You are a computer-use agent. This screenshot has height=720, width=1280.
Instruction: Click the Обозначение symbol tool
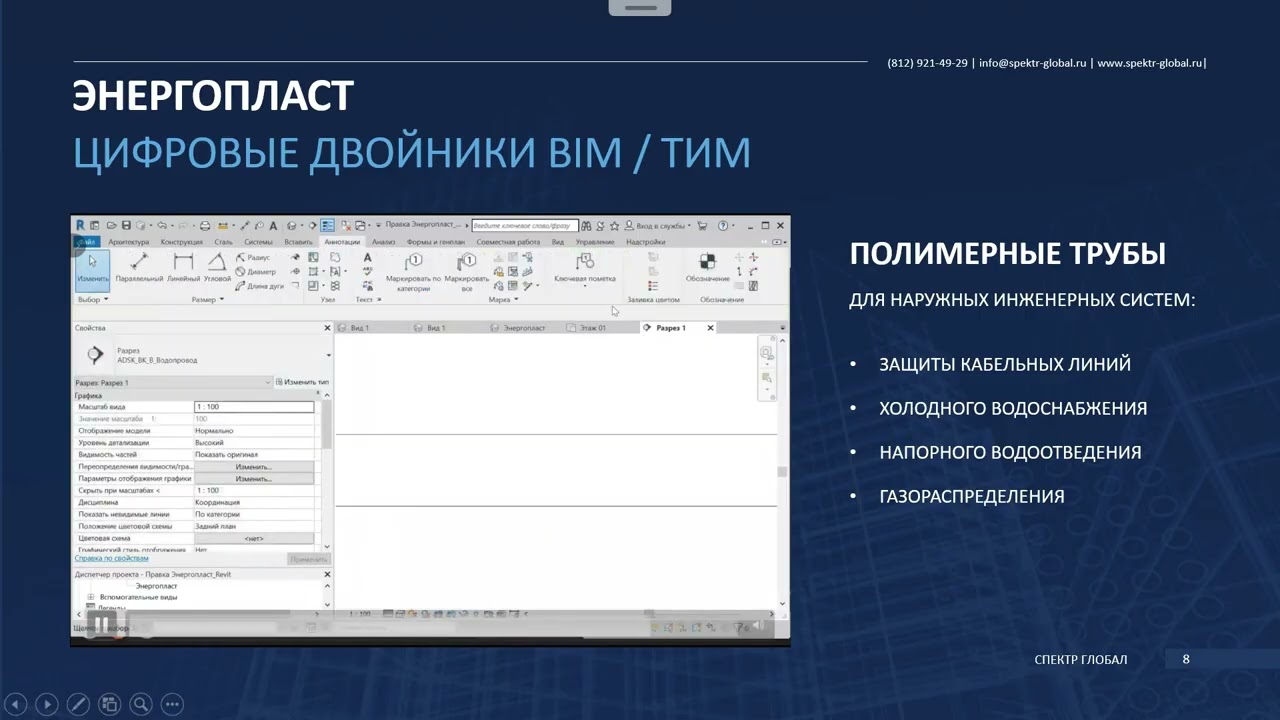coord(708,267)
